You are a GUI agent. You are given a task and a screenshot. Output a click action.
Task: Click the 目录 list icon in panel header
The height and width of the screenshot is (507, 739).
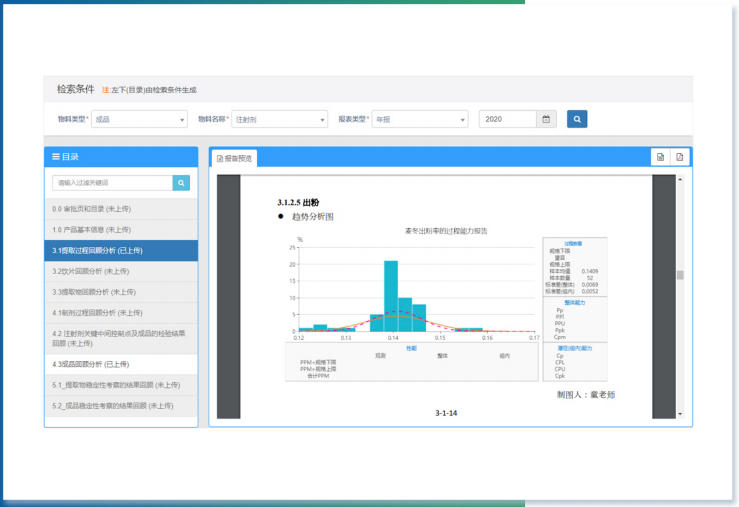56,157
